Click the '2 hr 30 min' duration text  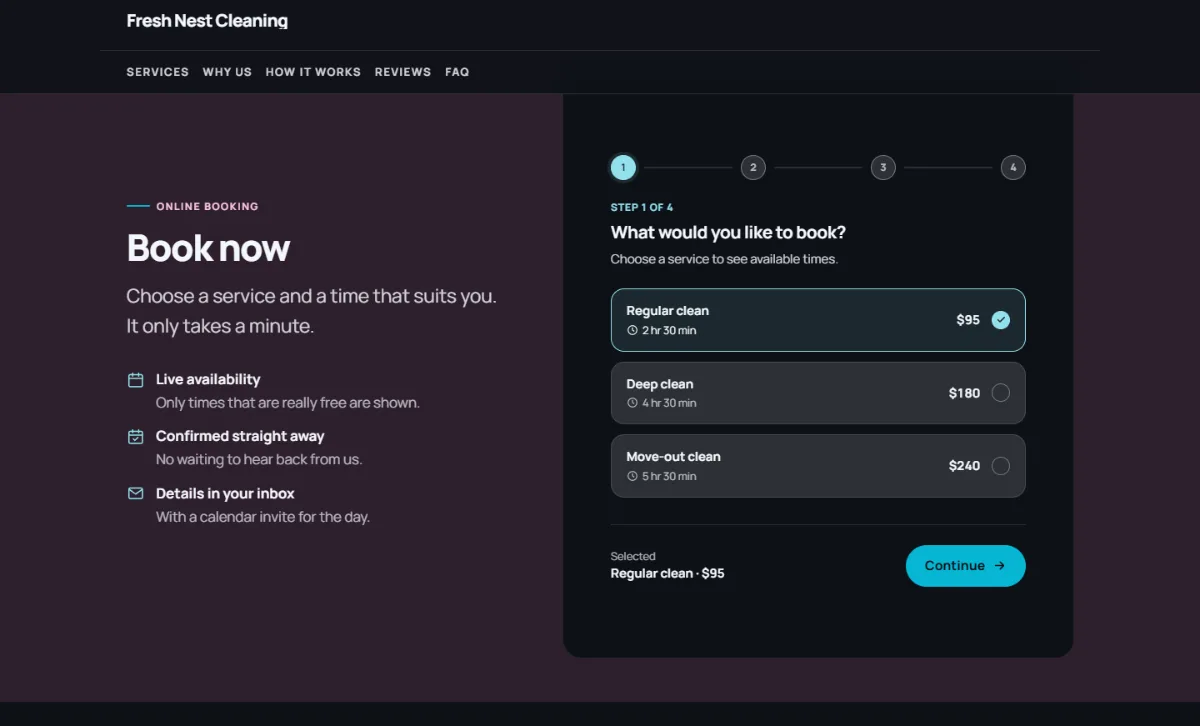(670, 330)
